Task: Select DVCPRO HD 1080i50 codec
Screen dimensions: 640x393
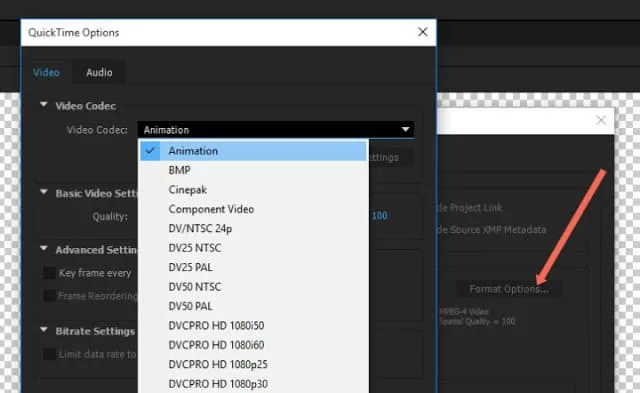Action: pos(253,326)
